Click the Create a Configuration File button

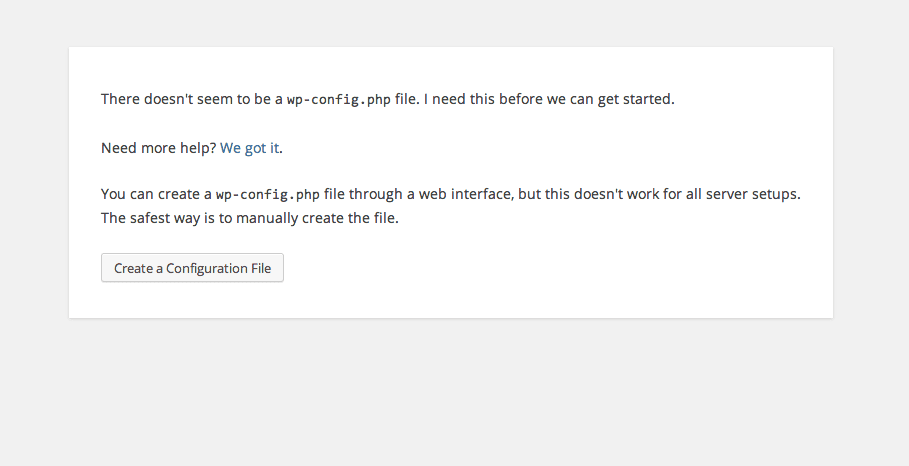click(192, 268)
